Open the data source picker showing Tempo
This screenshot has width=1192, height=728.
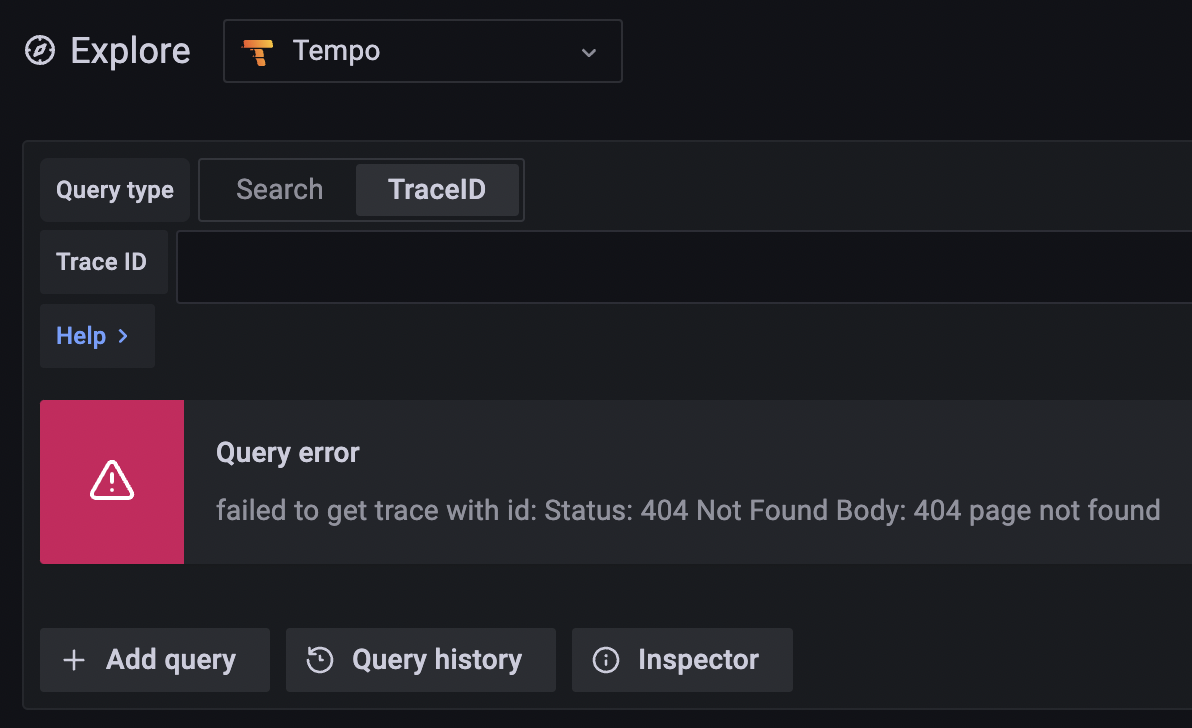[x=423, y=51]
